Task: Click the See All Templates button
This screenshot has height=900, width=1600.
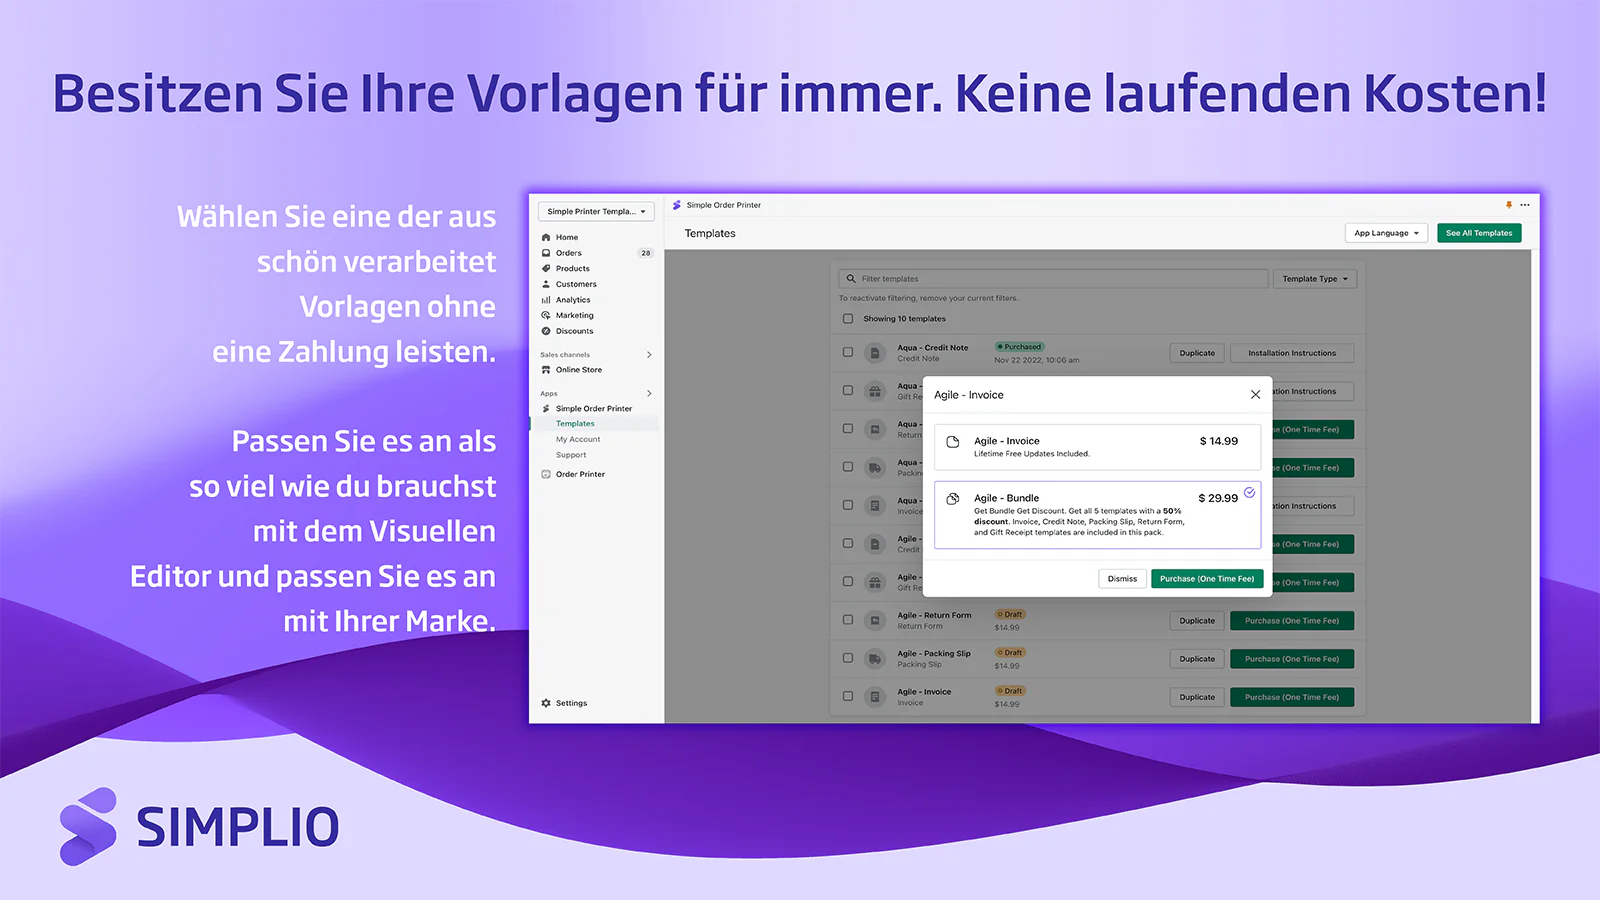Action: [1479, 233]
